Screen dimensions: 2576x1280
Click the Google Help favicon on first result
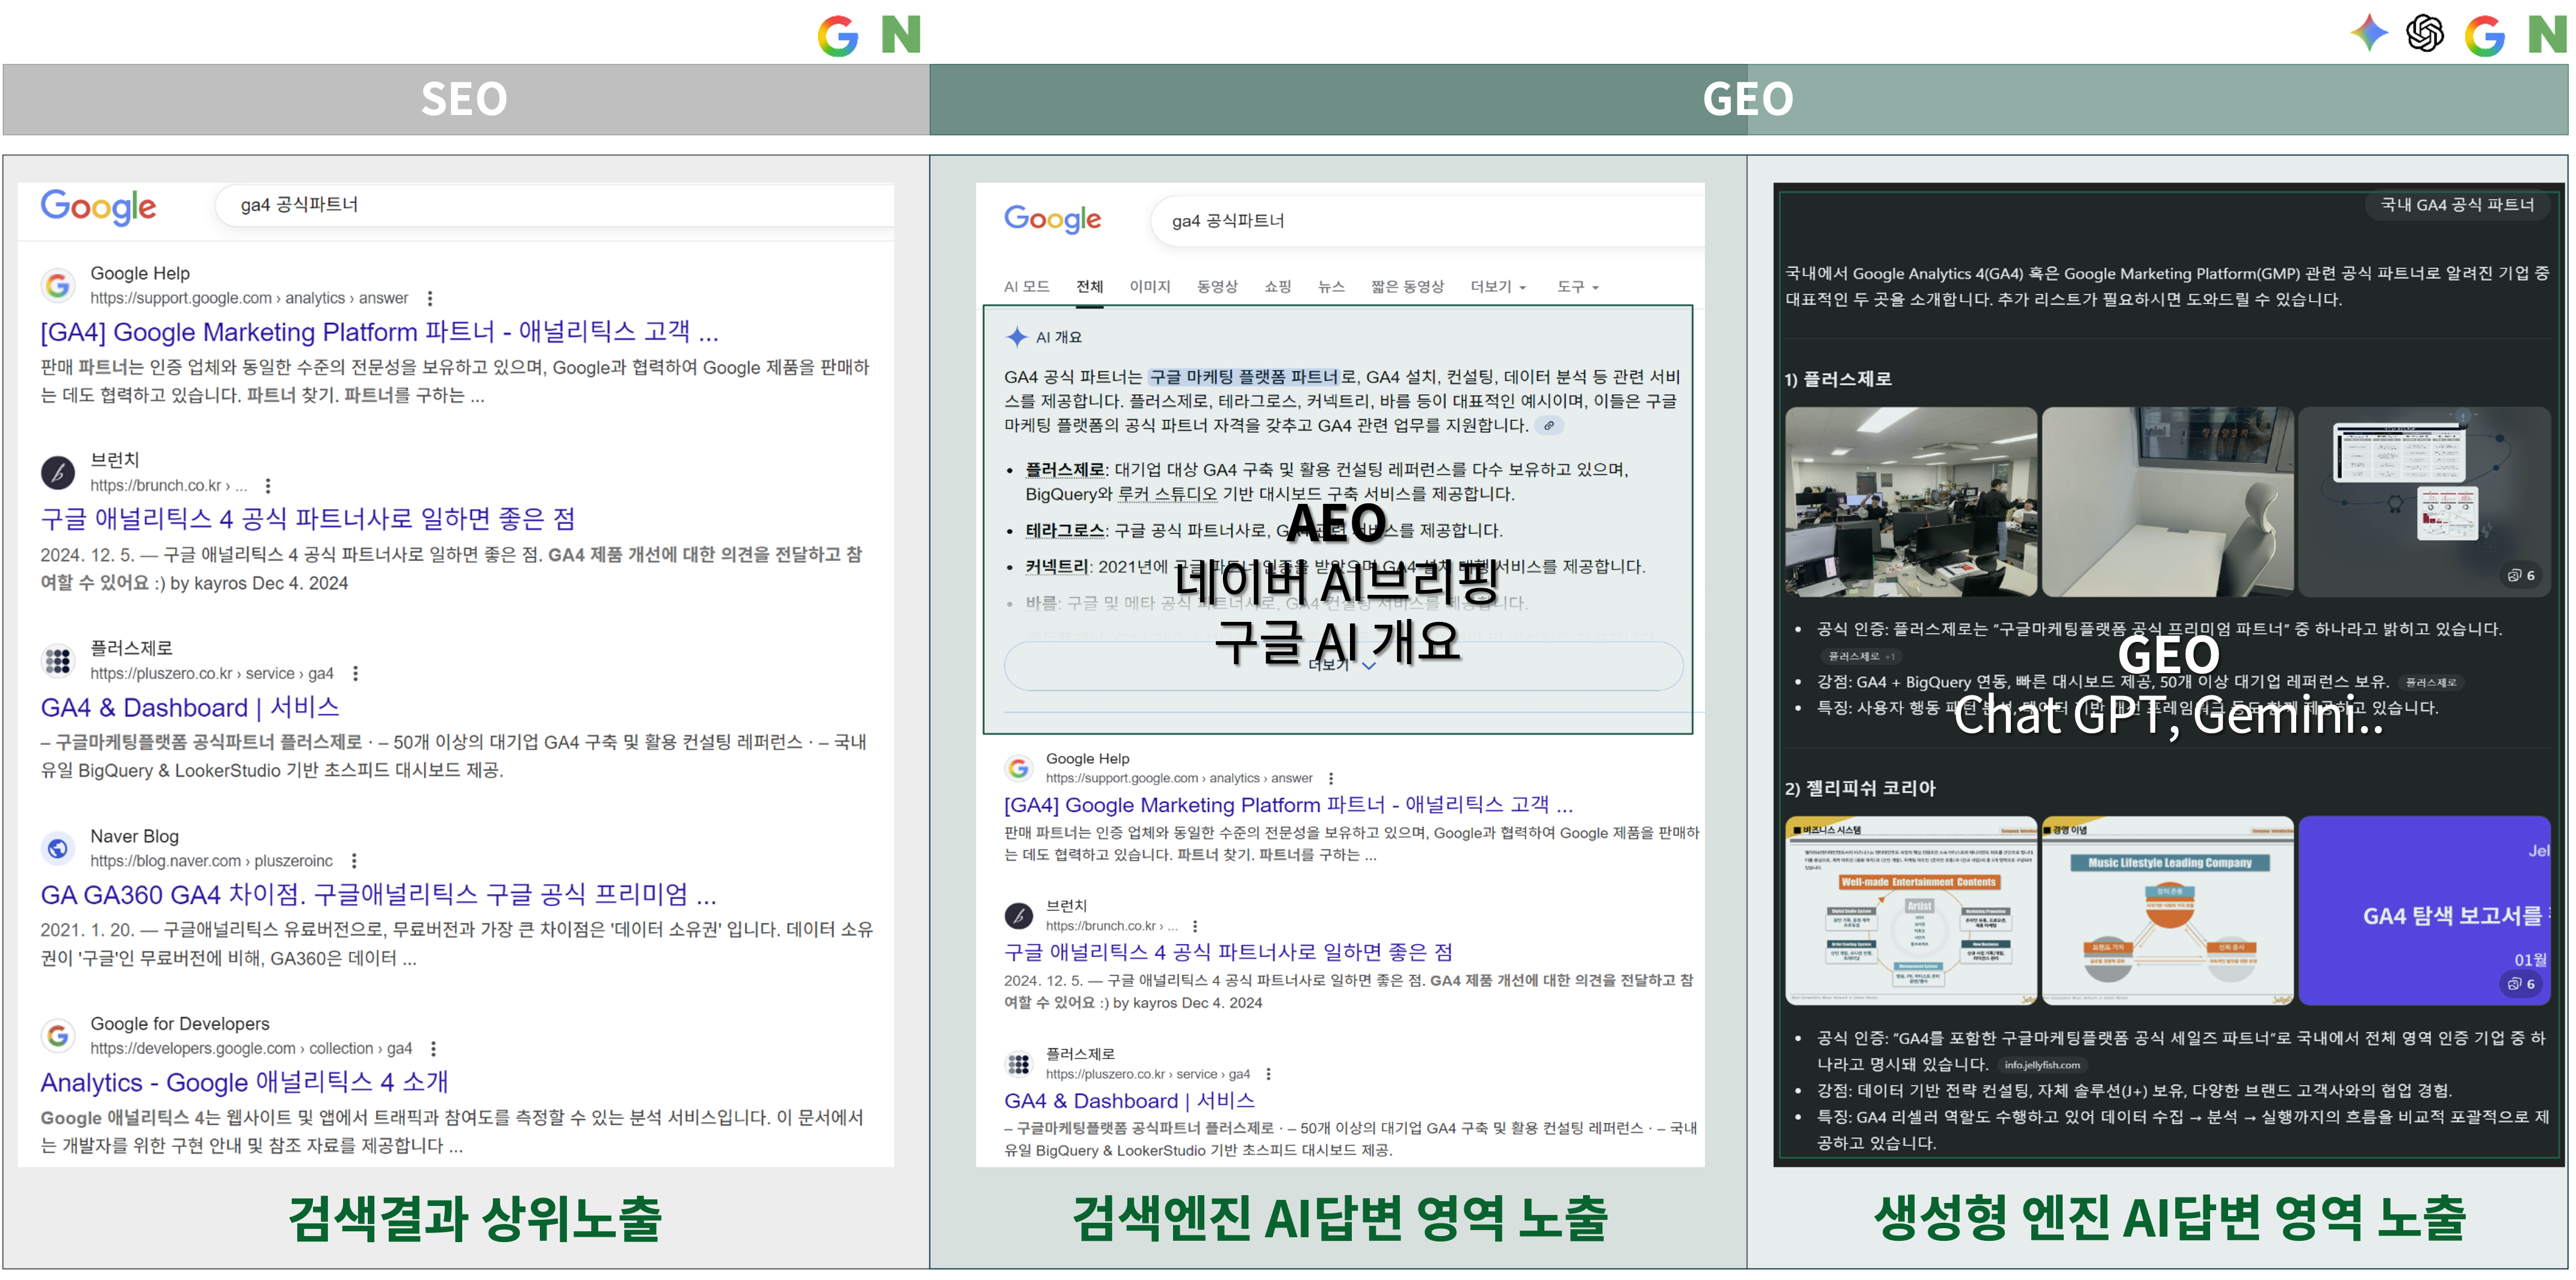[58, 285]
